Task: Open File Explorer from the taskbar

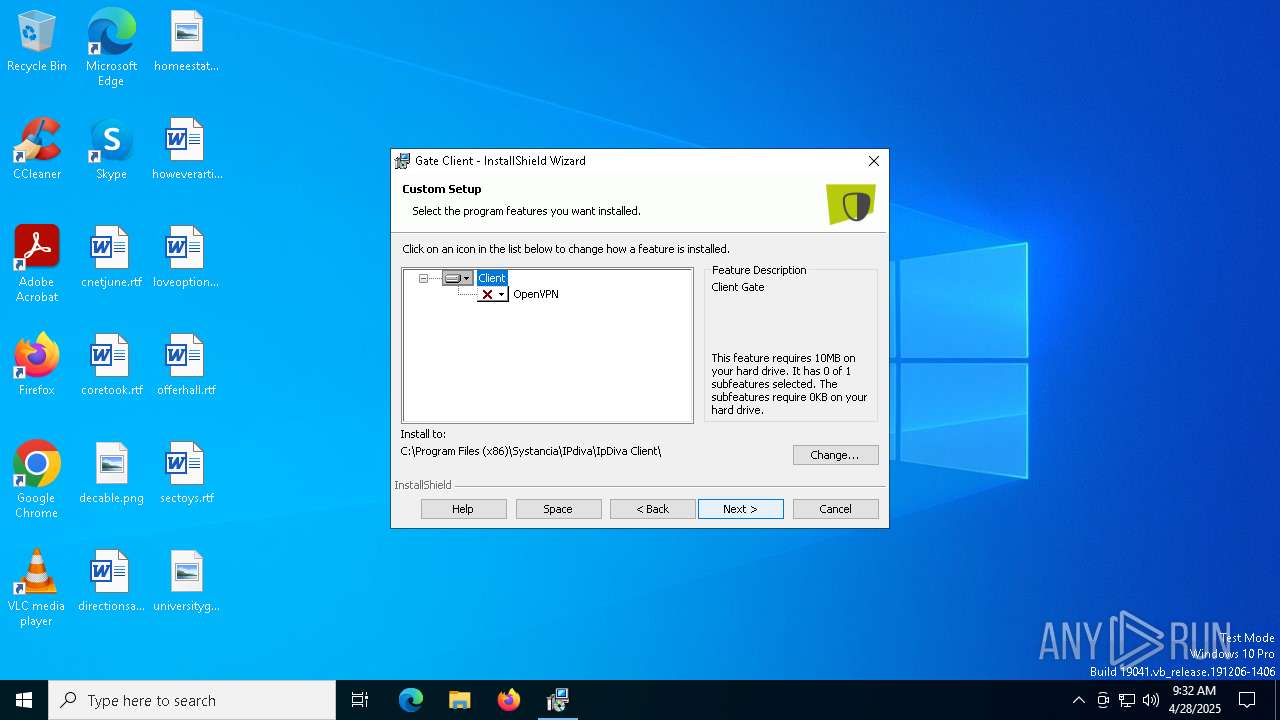Action: coord(459,700)
